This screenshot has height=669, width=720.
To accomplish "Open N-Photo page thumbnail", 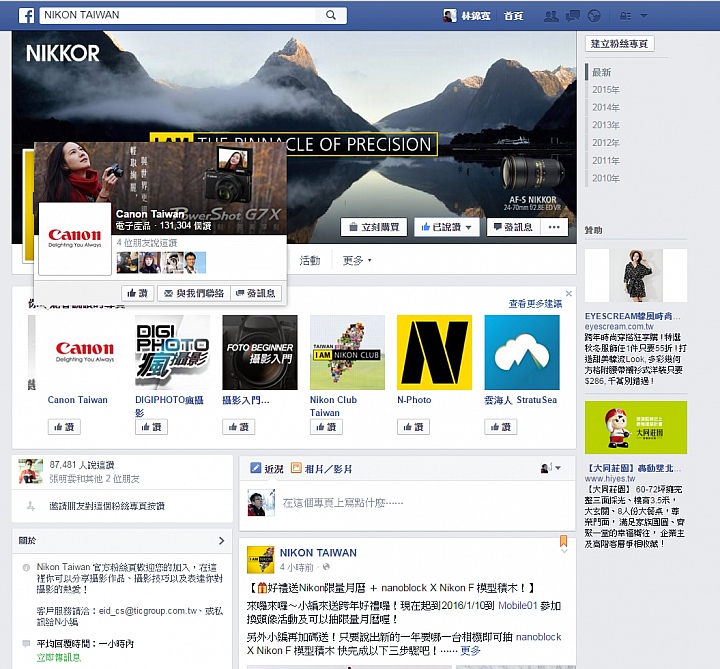I will (x=434, y=352).
